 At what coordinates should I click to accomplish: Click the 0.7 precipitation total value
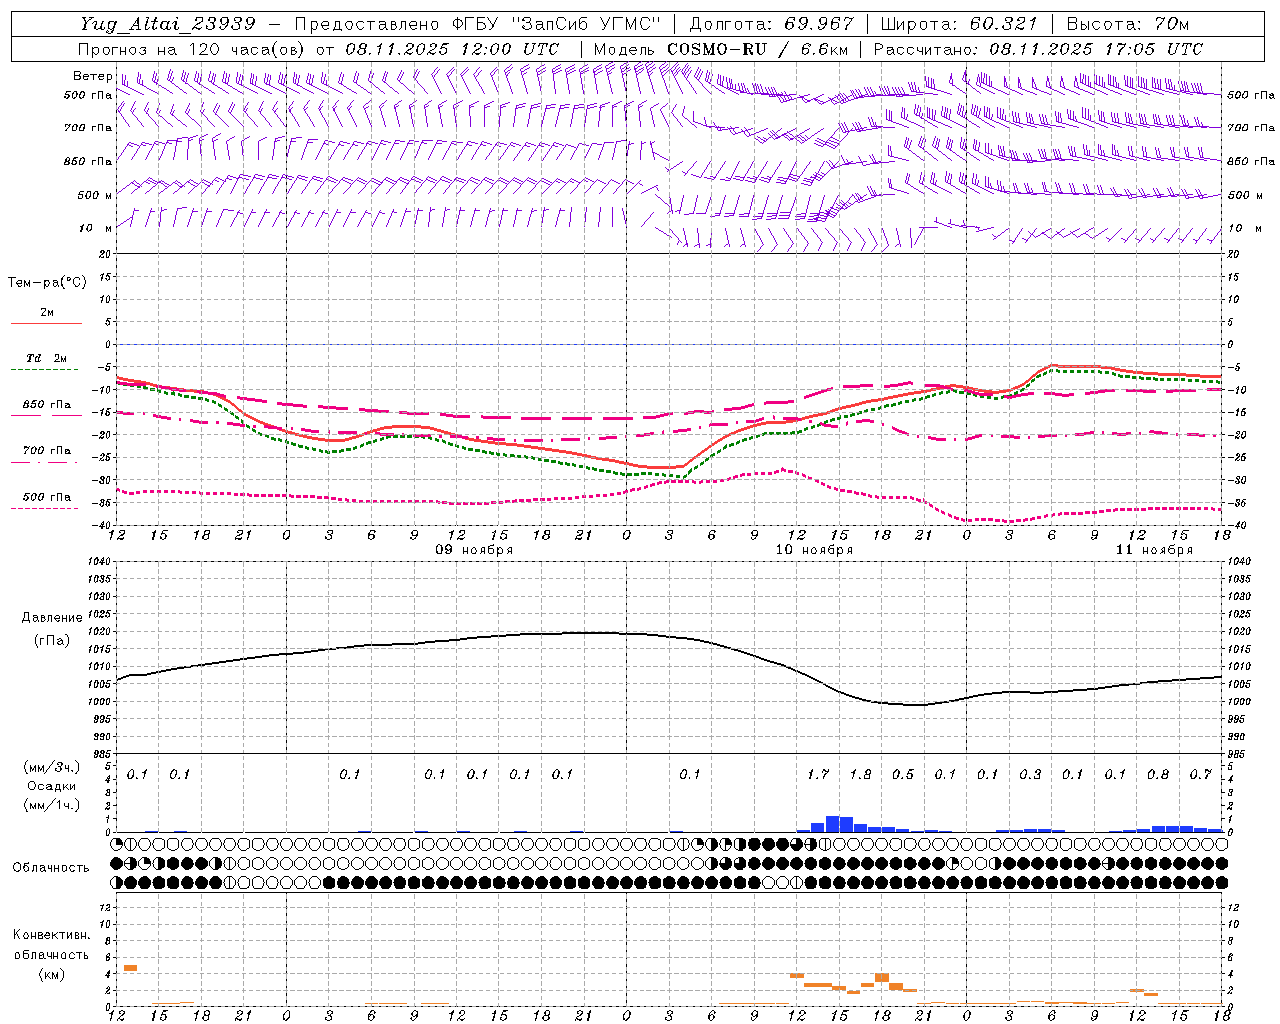(x=1200, y=774)
